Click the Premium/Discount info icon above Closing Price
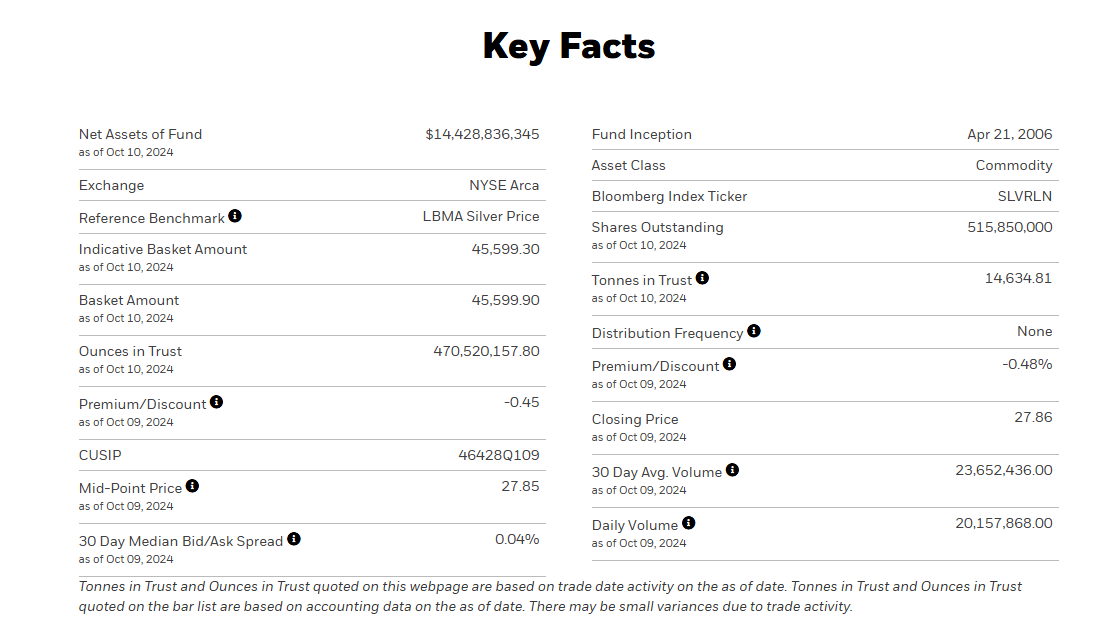 pos(730,364)
